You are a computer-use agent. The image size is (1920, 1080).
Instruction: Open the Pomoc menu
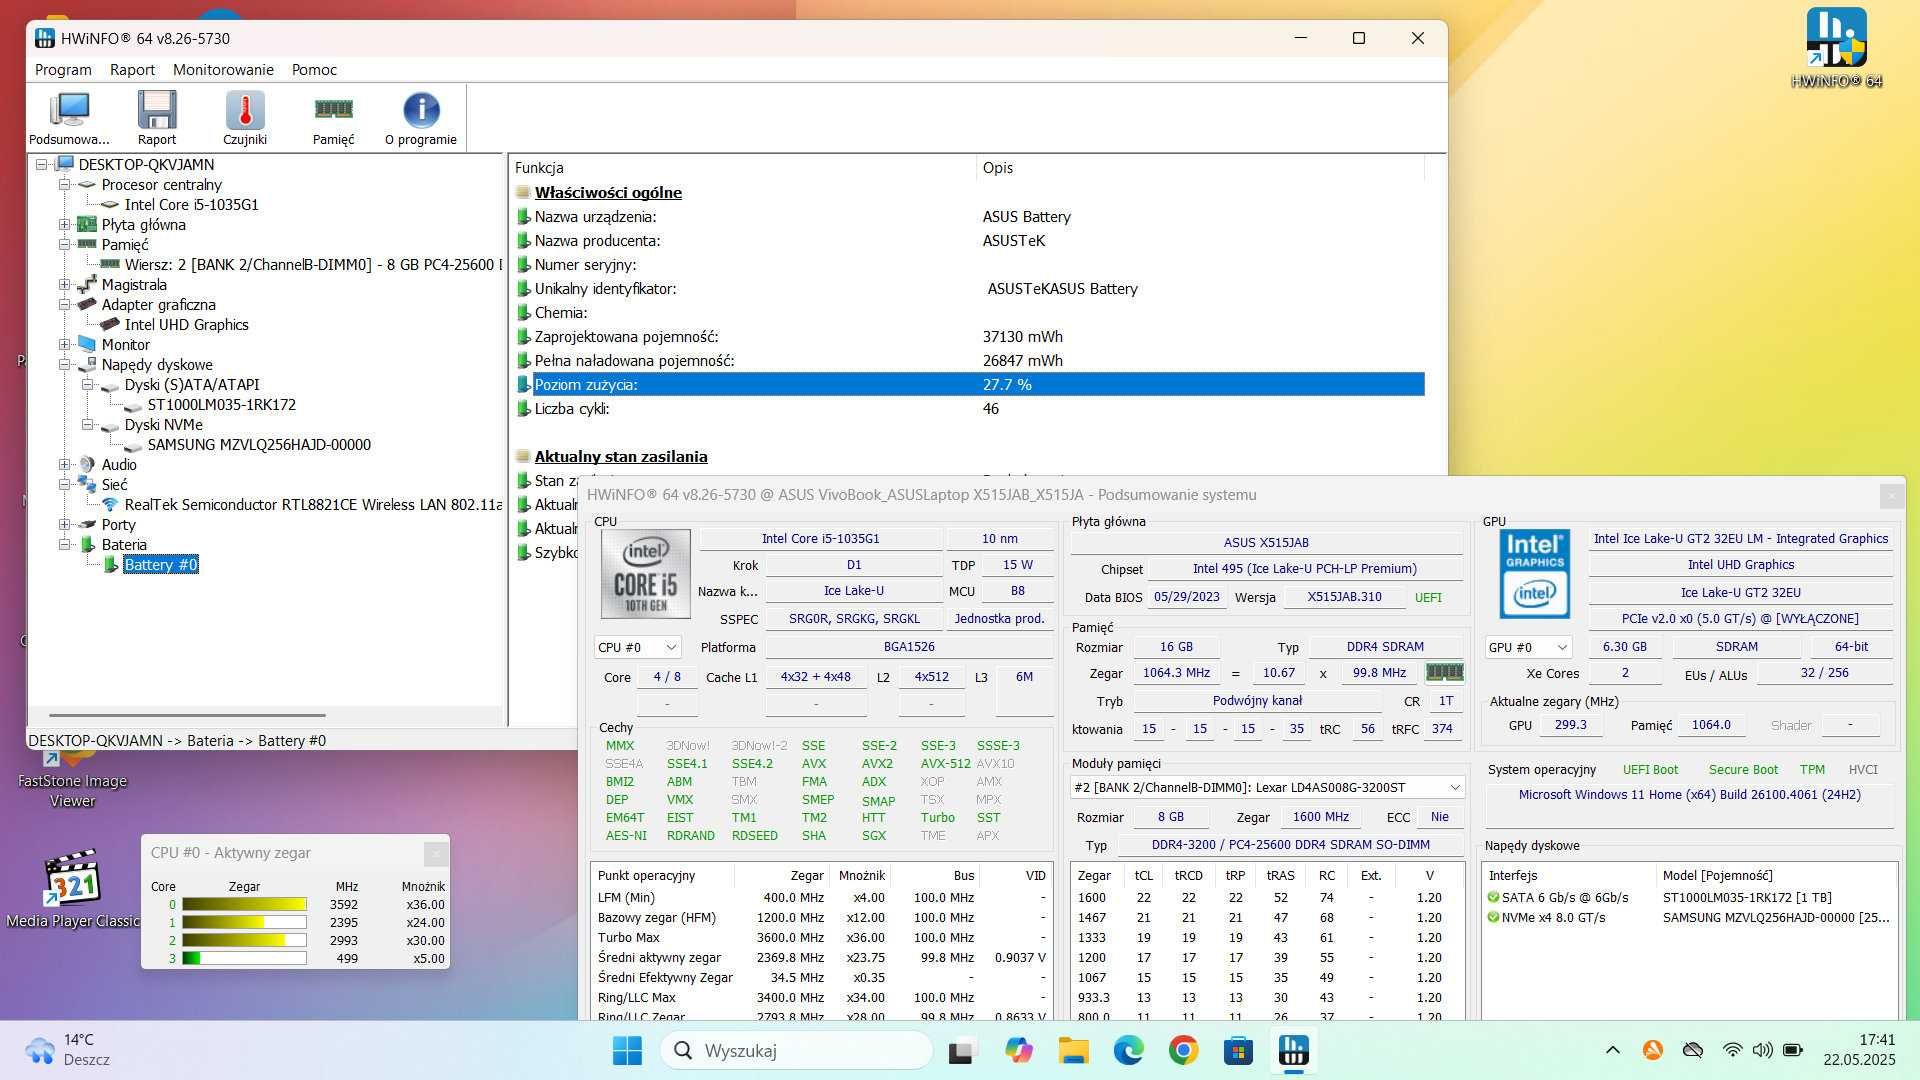(314, 69)
